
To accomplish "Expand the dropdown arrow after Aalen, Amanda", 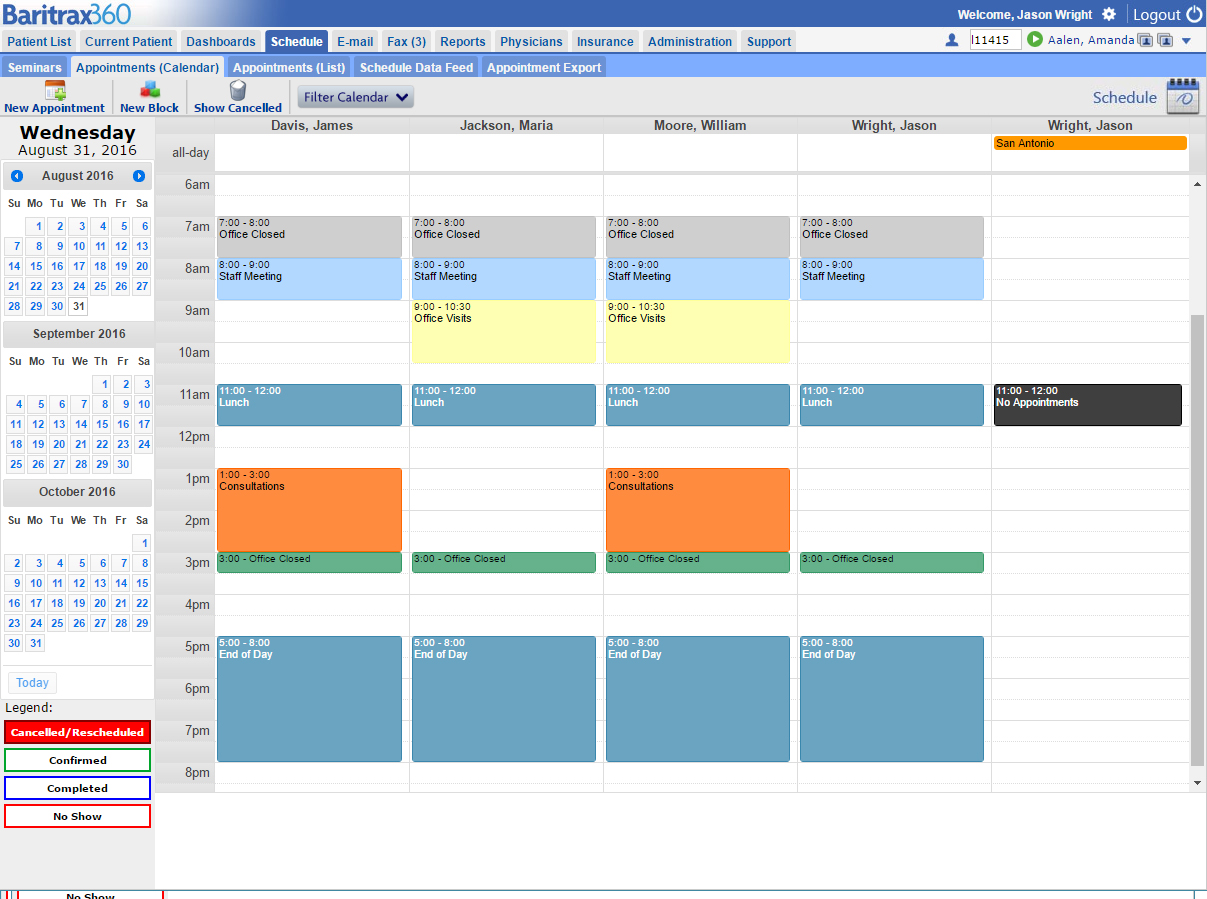I will point(1186,41).
